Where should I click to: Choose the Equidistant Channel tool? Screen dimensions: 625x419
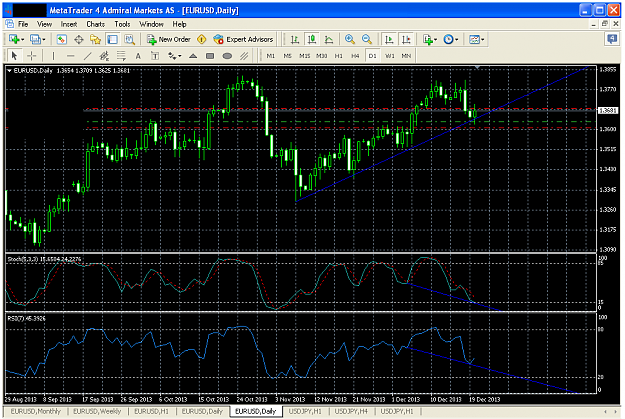point(104,56)
